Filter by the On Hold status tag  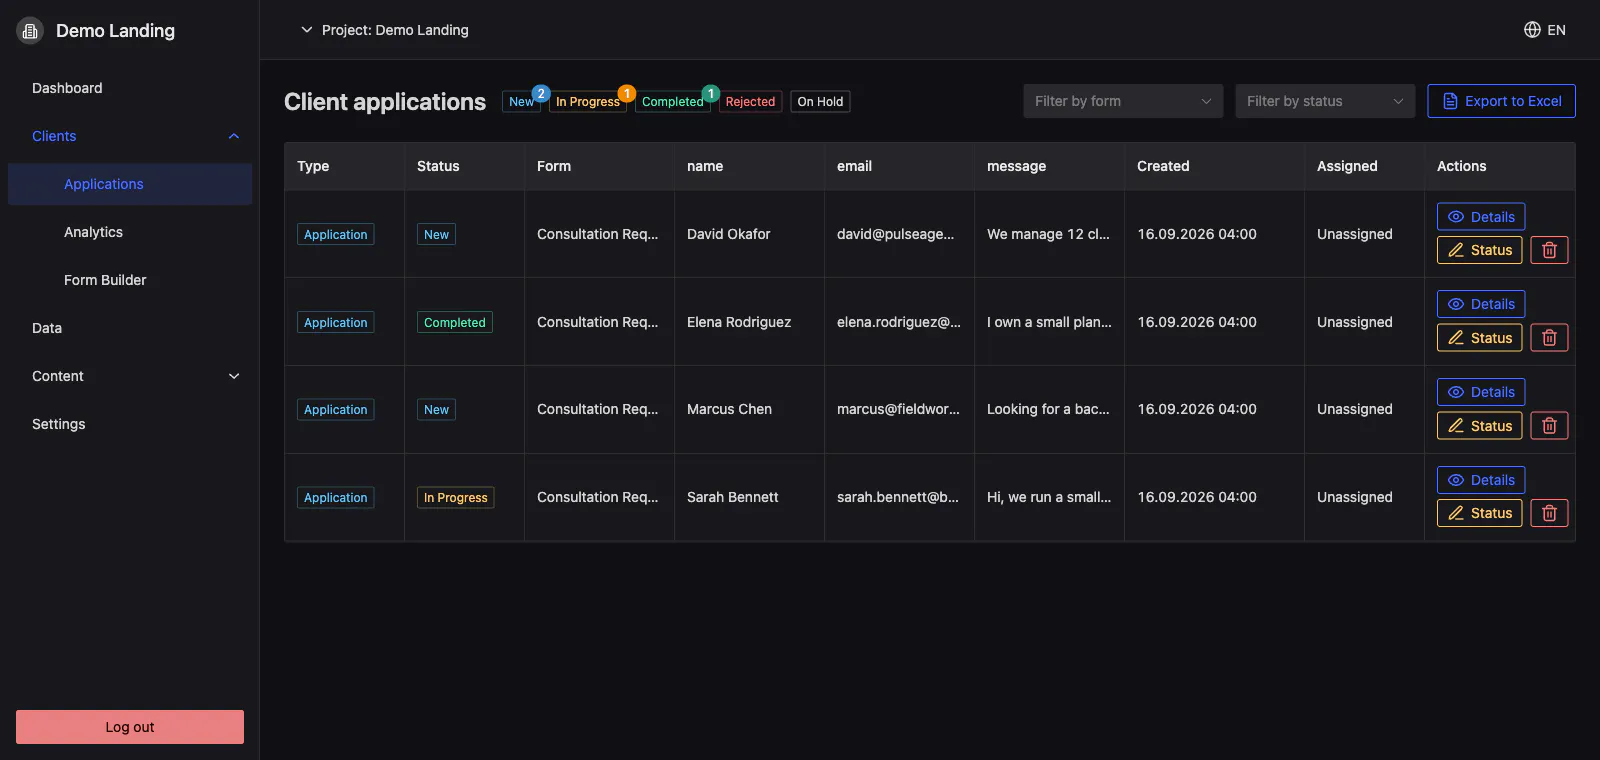[x=820, y=102]
